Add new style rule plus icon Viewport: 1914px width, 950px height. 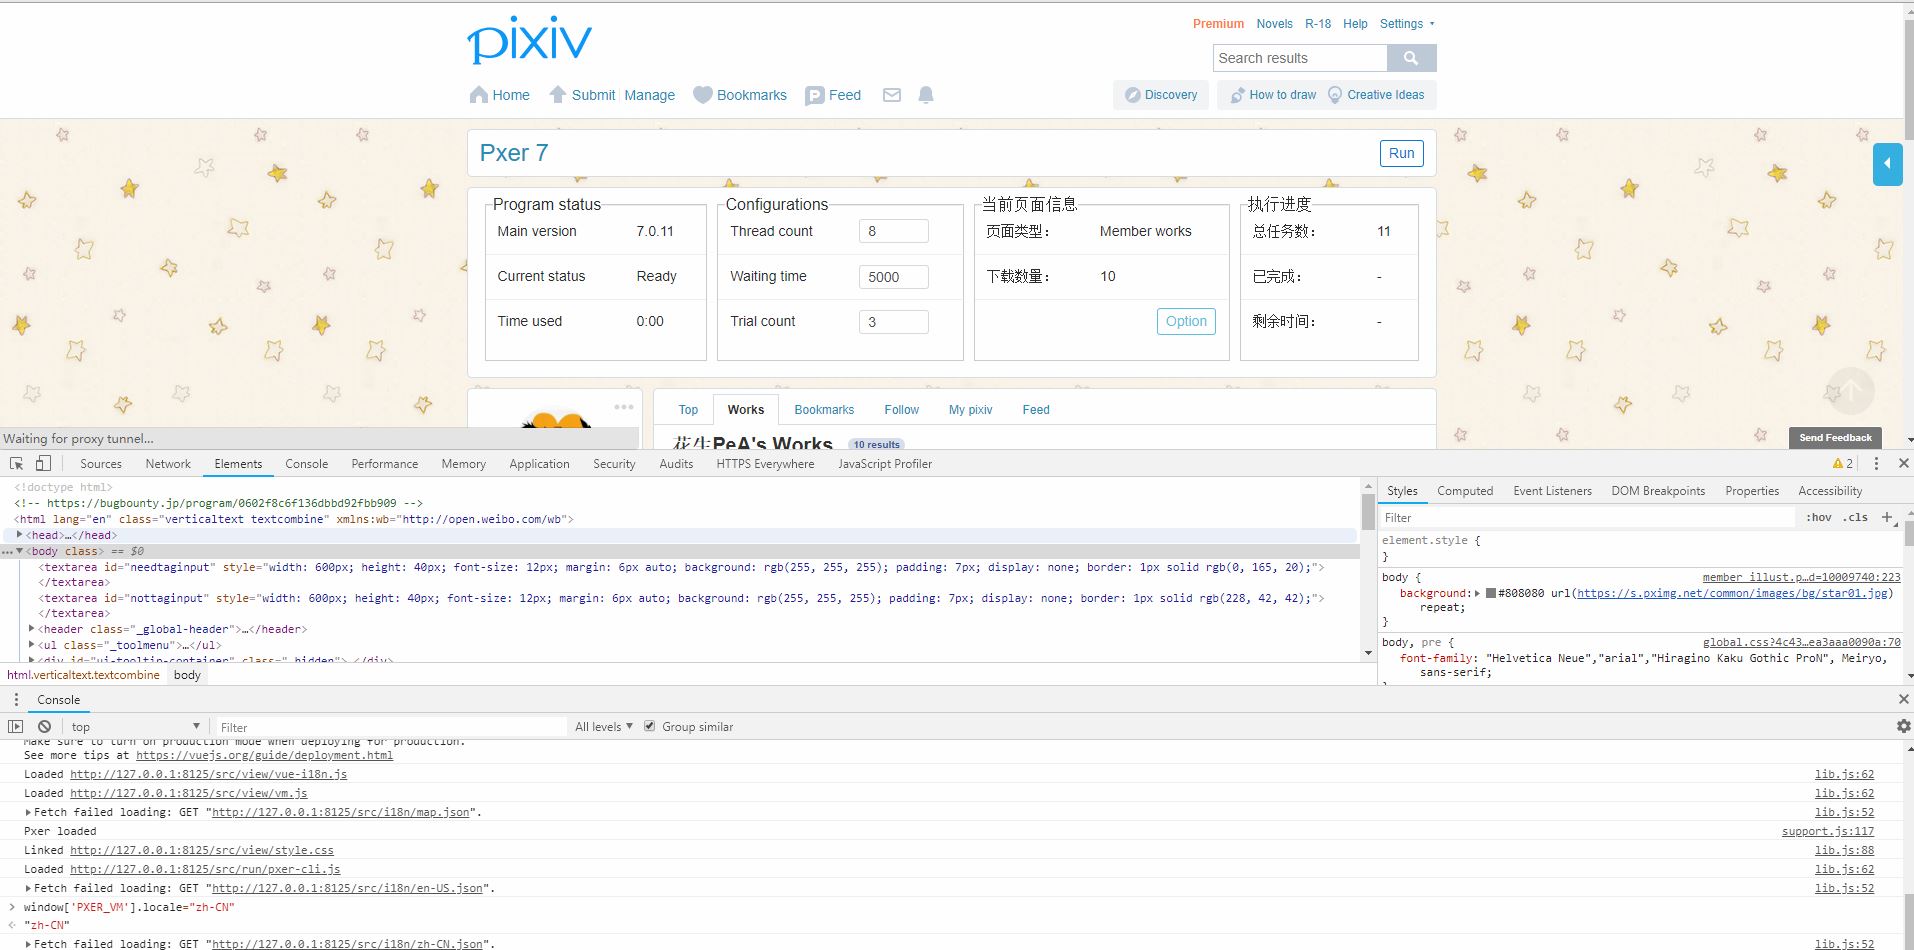[1888, 517]
